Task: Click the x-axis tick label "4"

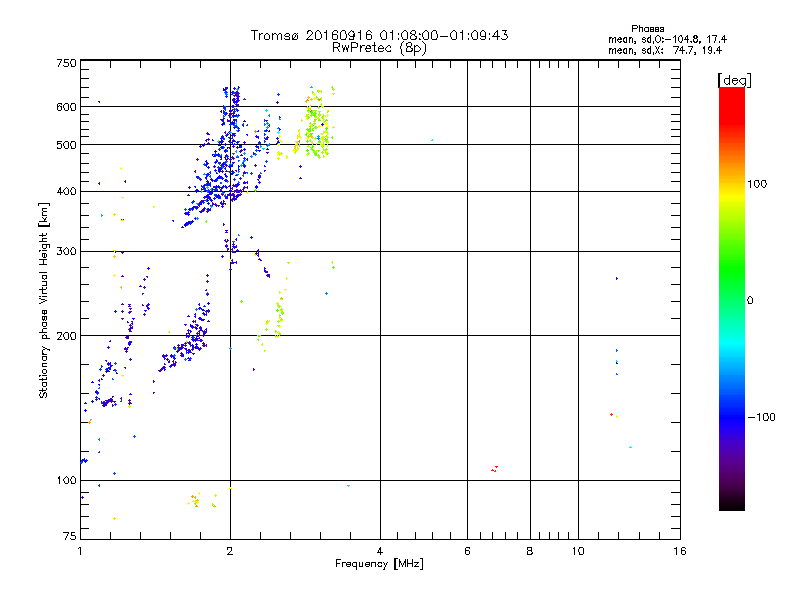Action: click(x=380, y=551)
